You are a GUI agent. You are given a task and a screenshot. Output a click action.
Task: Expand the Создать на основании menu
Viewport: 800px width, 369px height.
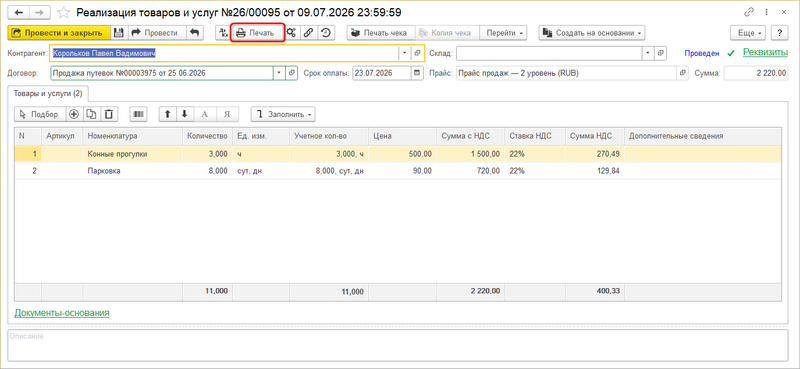pos(592,33)
